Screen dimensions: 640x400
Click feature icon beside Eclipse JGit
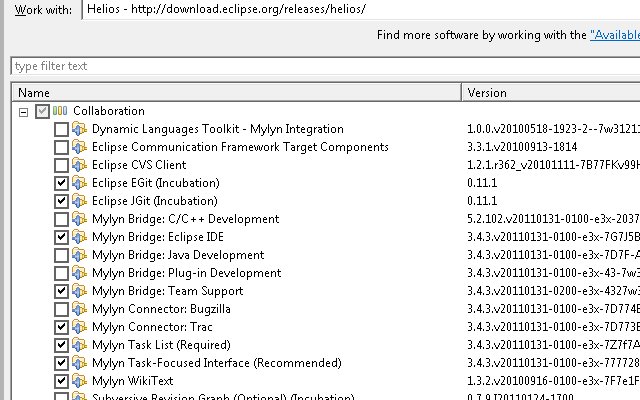click(x=80, y=201)
